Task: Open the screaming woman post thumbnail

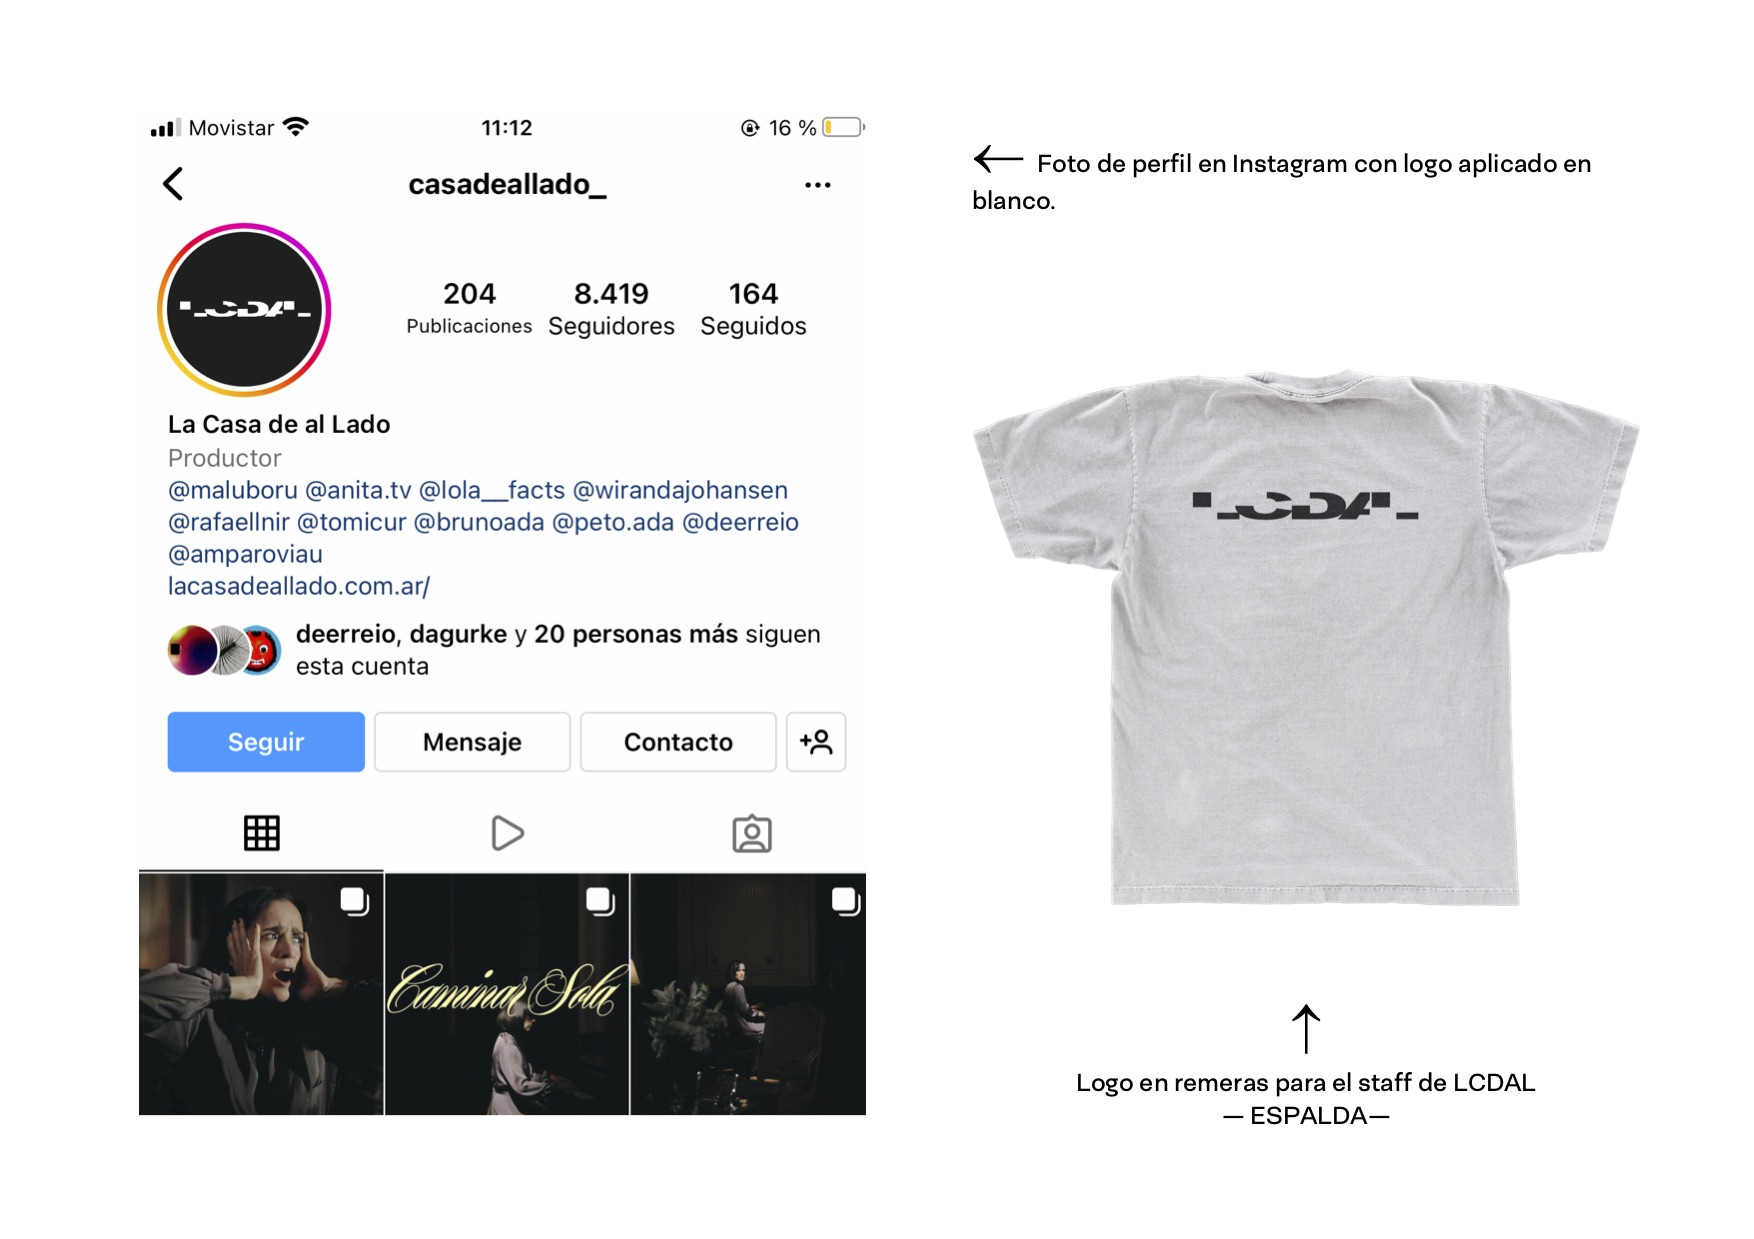Action: click(x=261, y=994)
